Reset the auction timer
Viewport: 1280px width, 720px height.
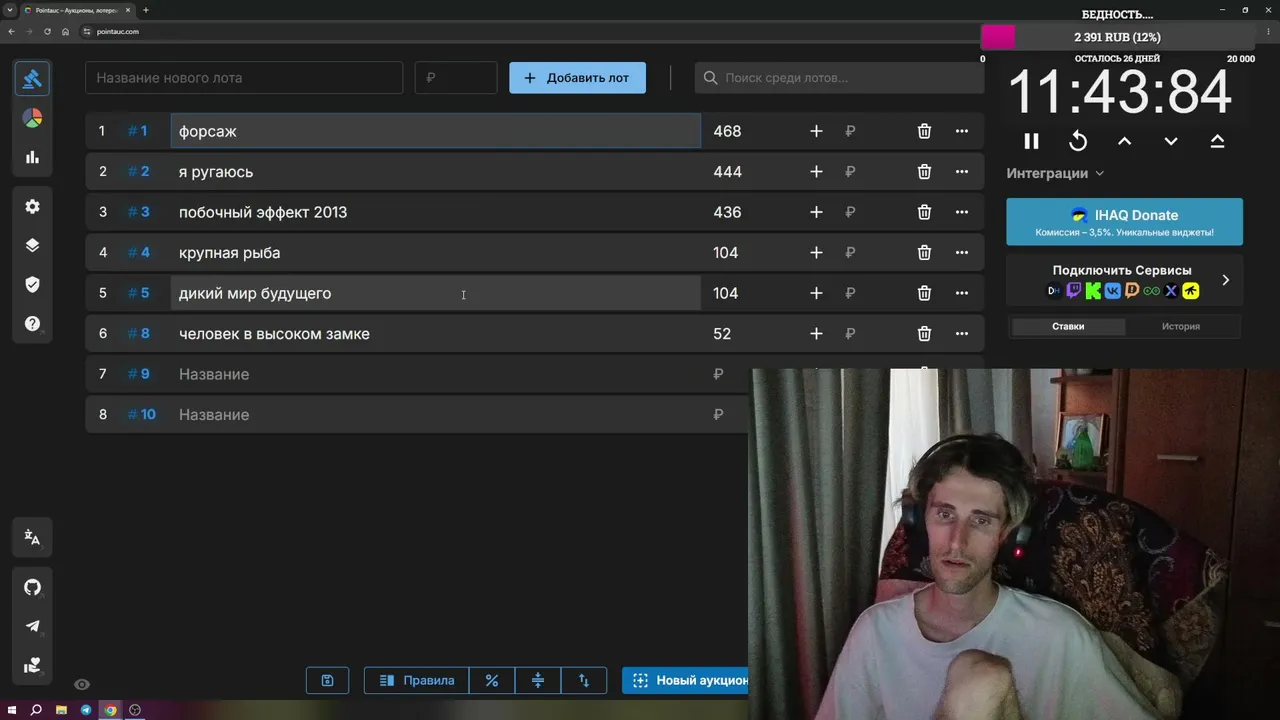coord(1078,141)
